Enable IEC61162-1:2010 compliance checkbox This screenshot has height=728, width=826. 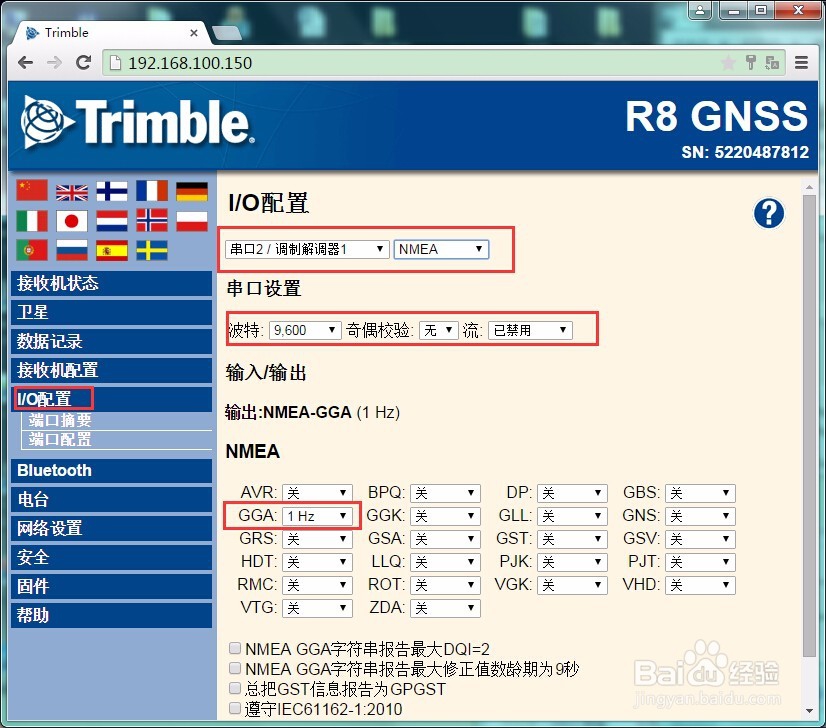click(235, 708)
